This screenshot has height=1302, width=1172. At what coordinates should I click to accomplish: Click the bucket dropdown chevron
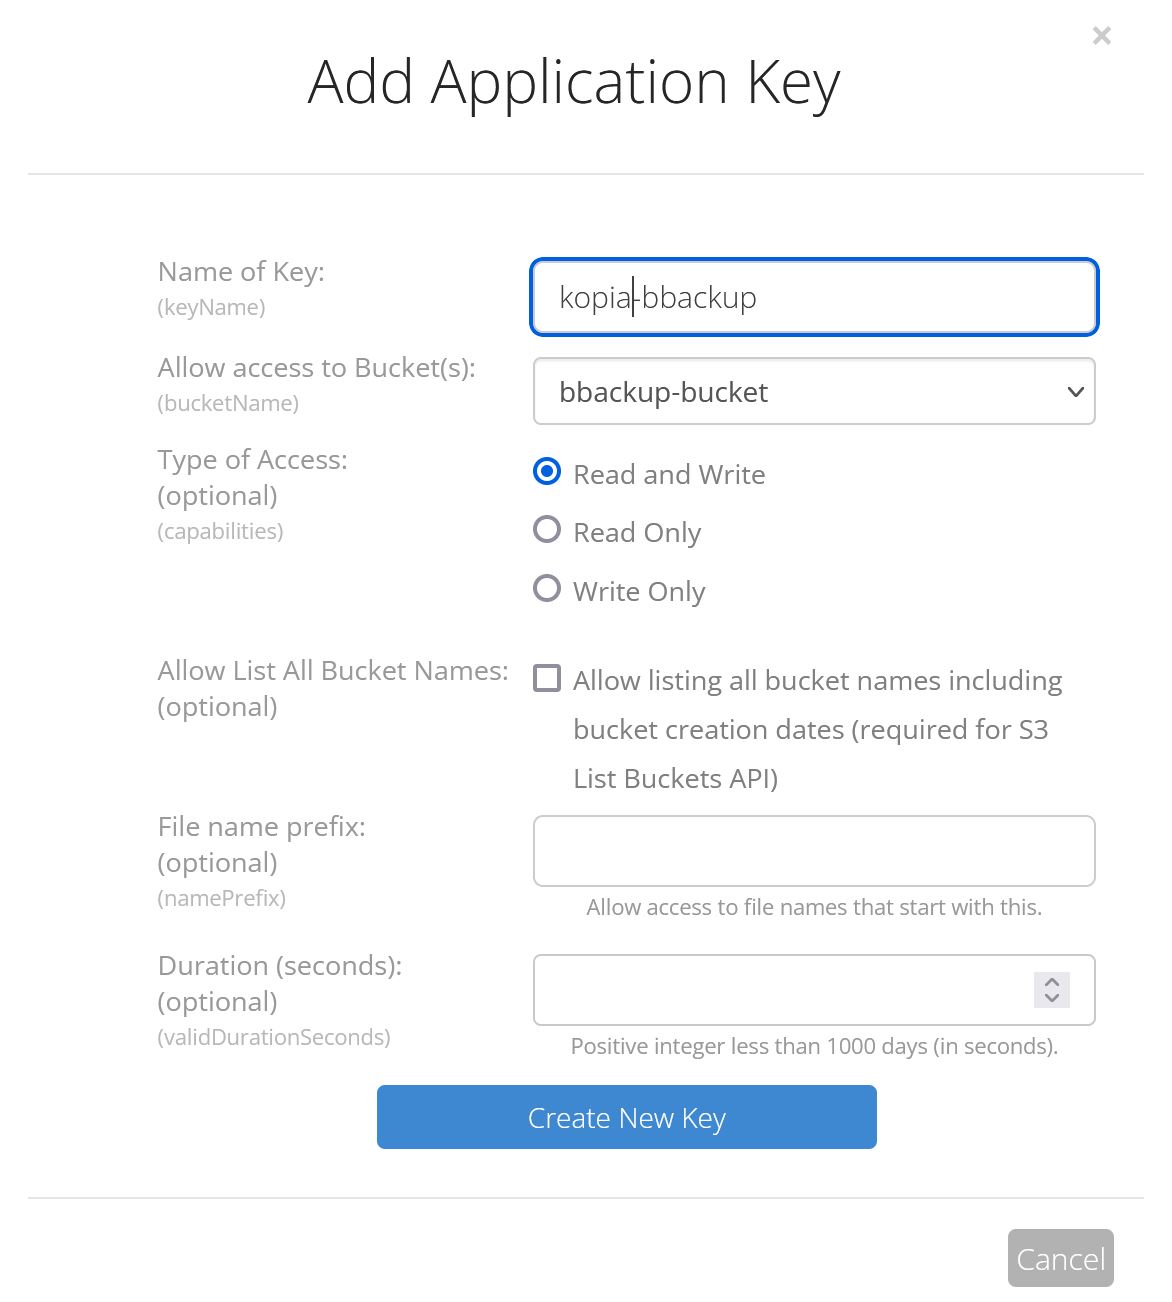(1074, 392)
